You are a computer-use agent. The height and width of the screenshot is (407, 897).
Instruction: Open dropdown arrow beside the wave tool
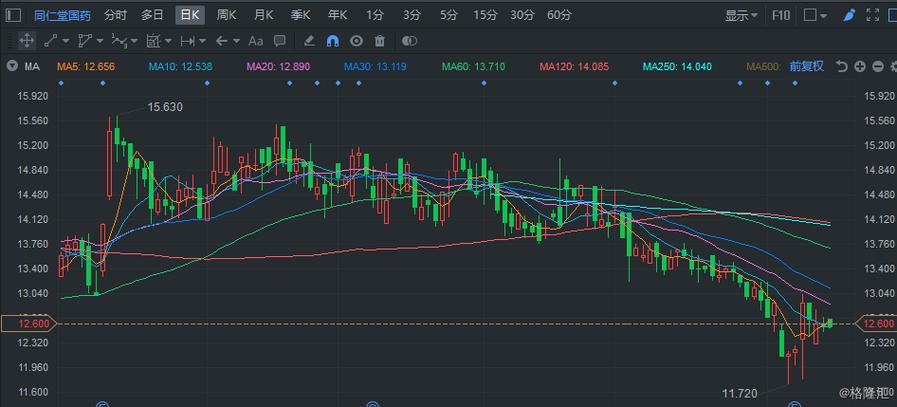[134, 41]
